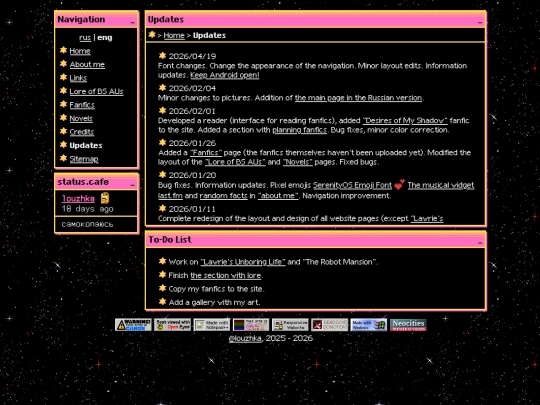
Task: Click "Lore of BS AUs" link in update entry
Action: point(235,162)
